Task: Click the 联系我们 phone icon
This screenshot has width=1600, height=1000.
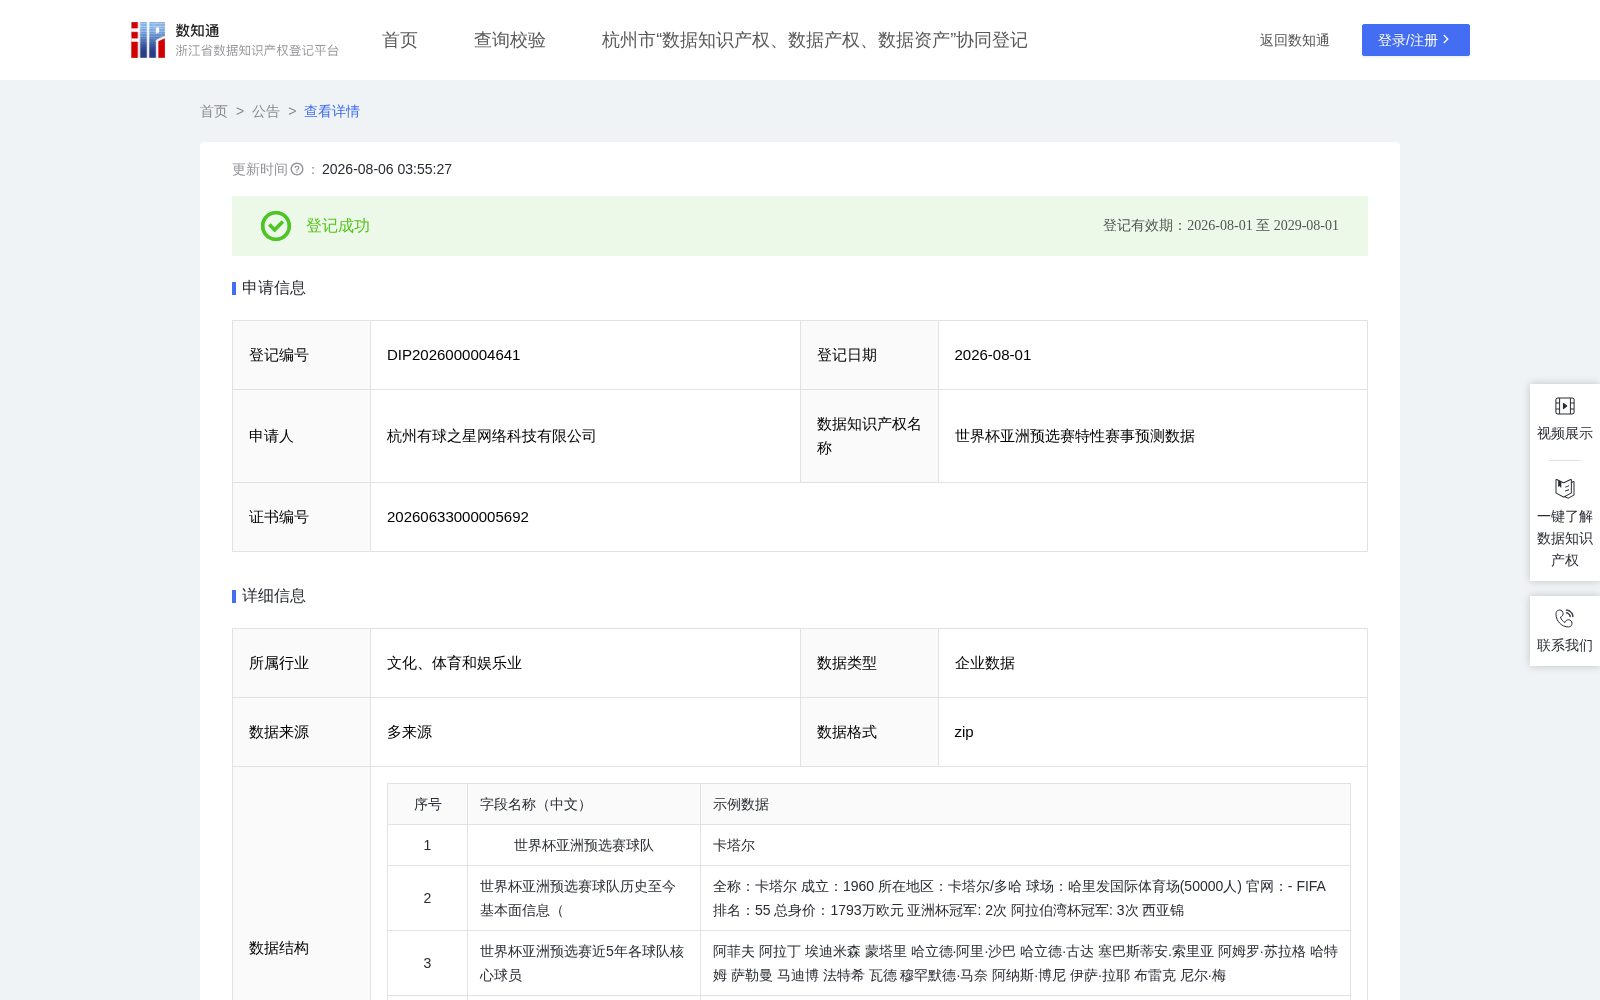Action: point(1565,618)
